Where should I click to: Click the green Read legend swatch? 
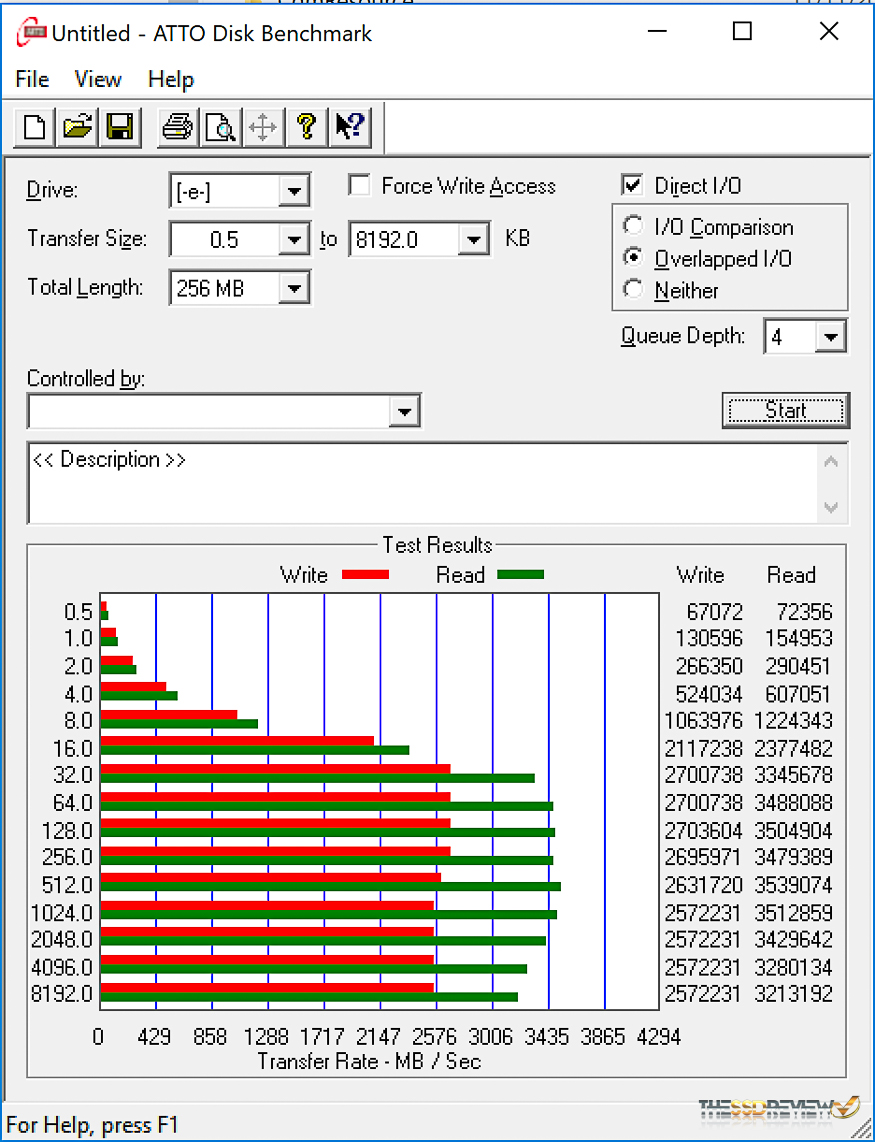pyautogui.click(x=520, y=575)
